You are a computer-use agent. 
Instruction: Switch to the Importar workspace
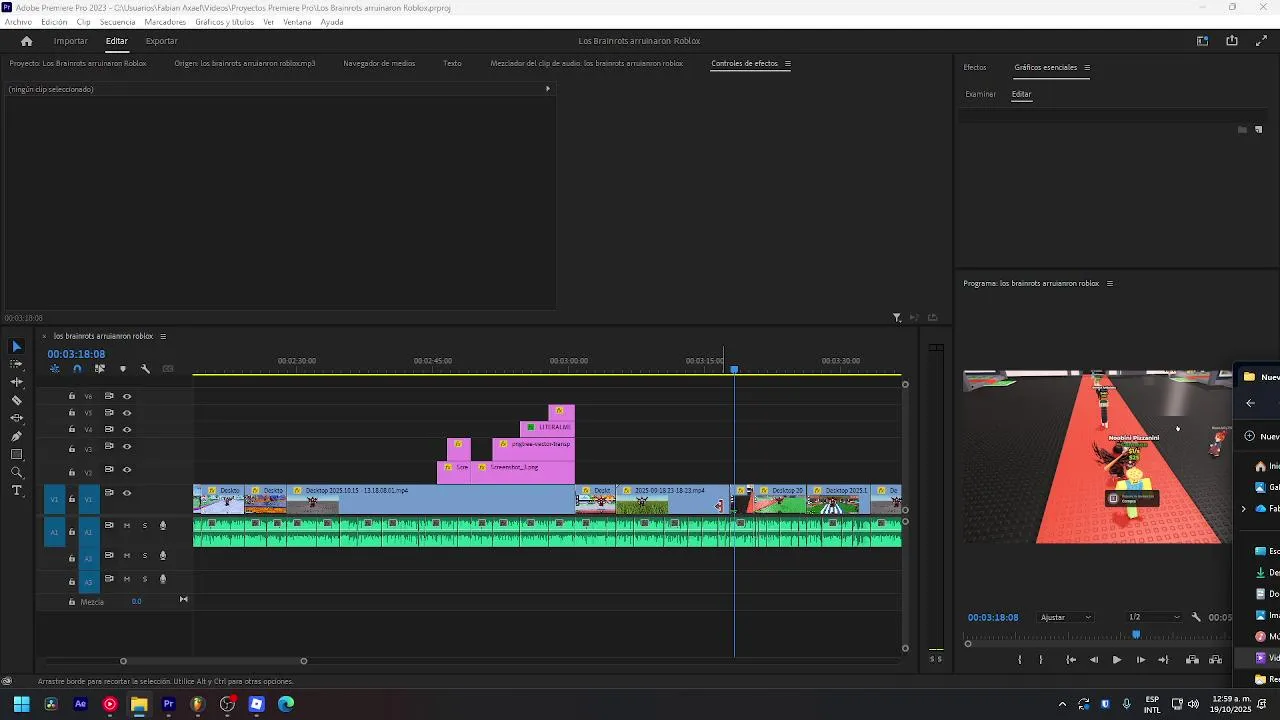[71, 41]
